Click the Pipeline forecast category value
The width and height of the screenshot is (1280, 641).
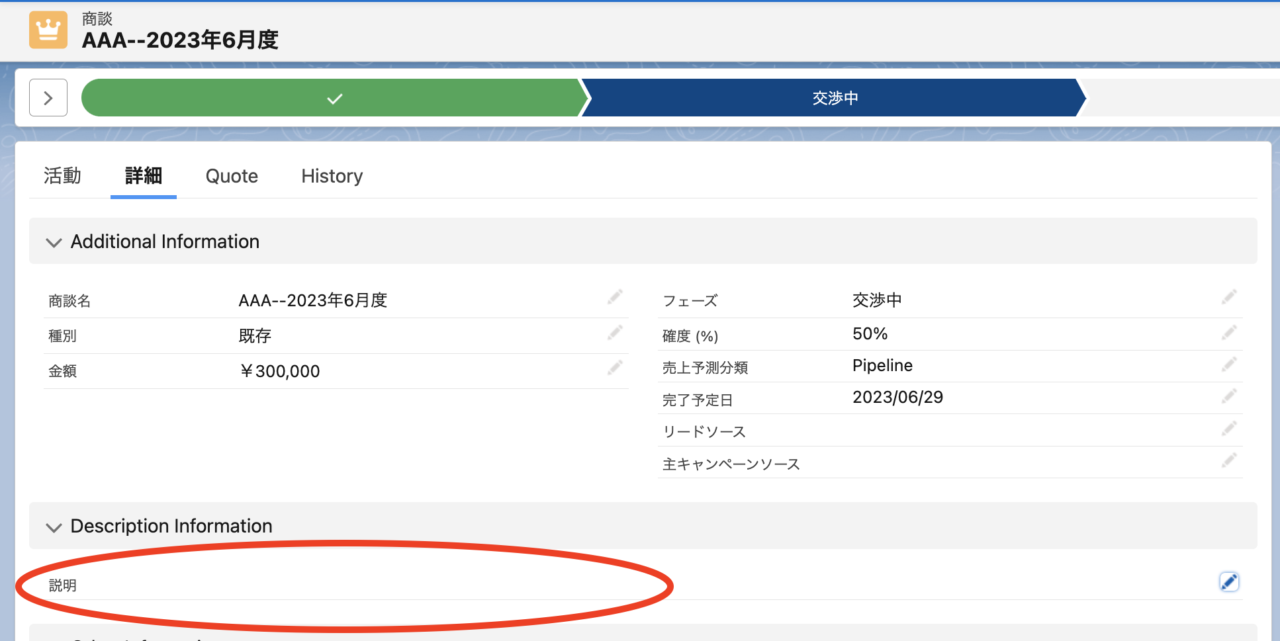pos(882,366)
